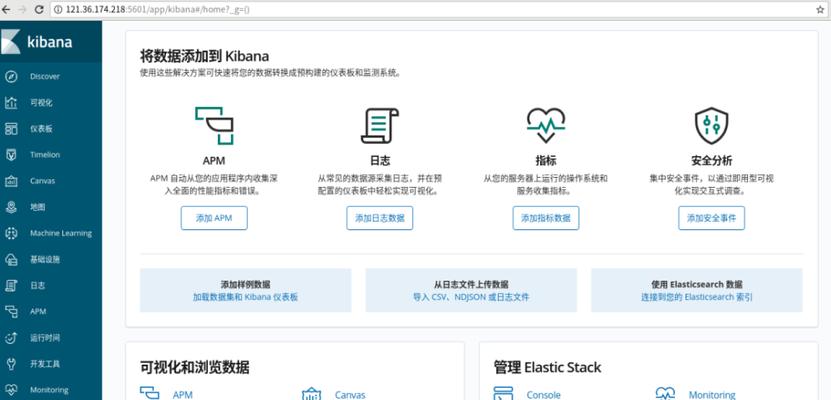Open Console link under 管理 Elastic Stack
The image size is (831, 400).
coord(543,395)
